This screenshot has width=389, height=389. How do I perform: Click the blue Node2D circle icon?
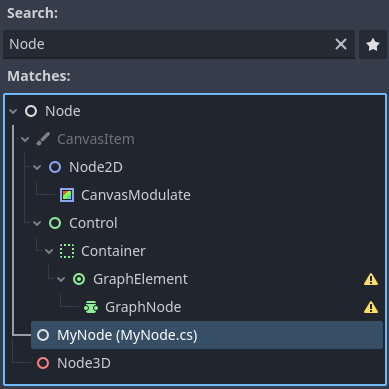[x=55, y=167]
